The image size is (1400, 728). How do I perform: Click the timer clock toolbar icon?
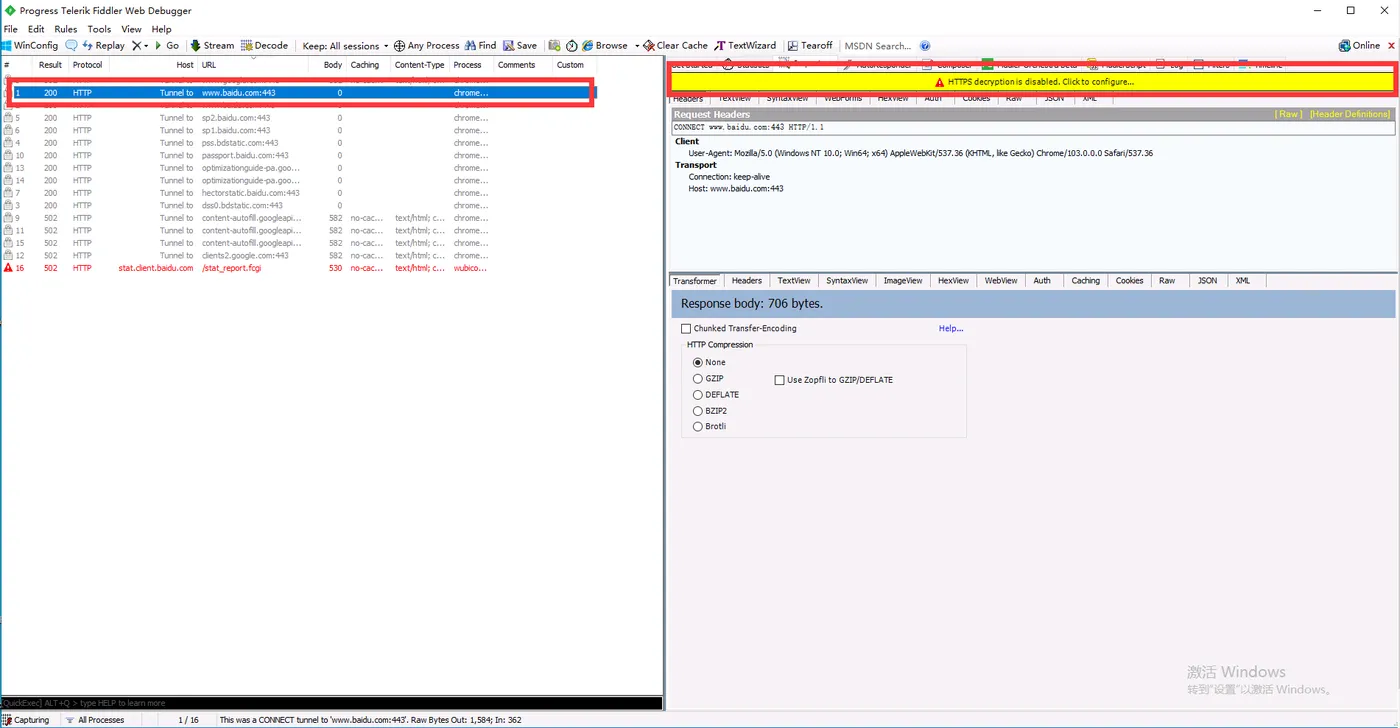[571, 46]
